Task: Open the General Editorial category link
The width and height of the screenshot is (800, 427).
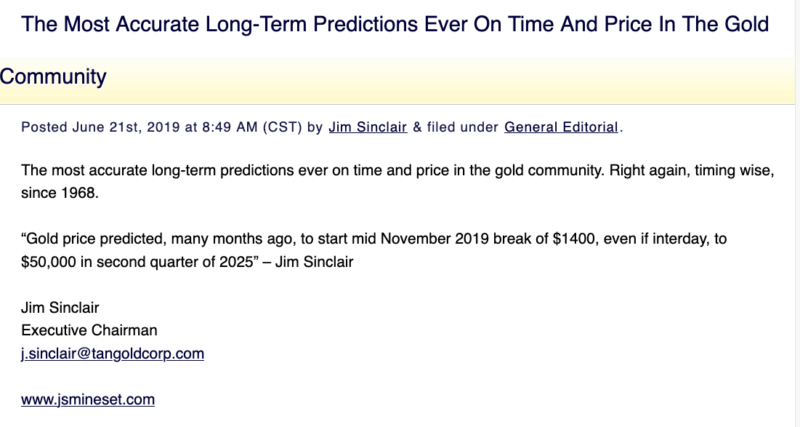Action: click(562, 127)
